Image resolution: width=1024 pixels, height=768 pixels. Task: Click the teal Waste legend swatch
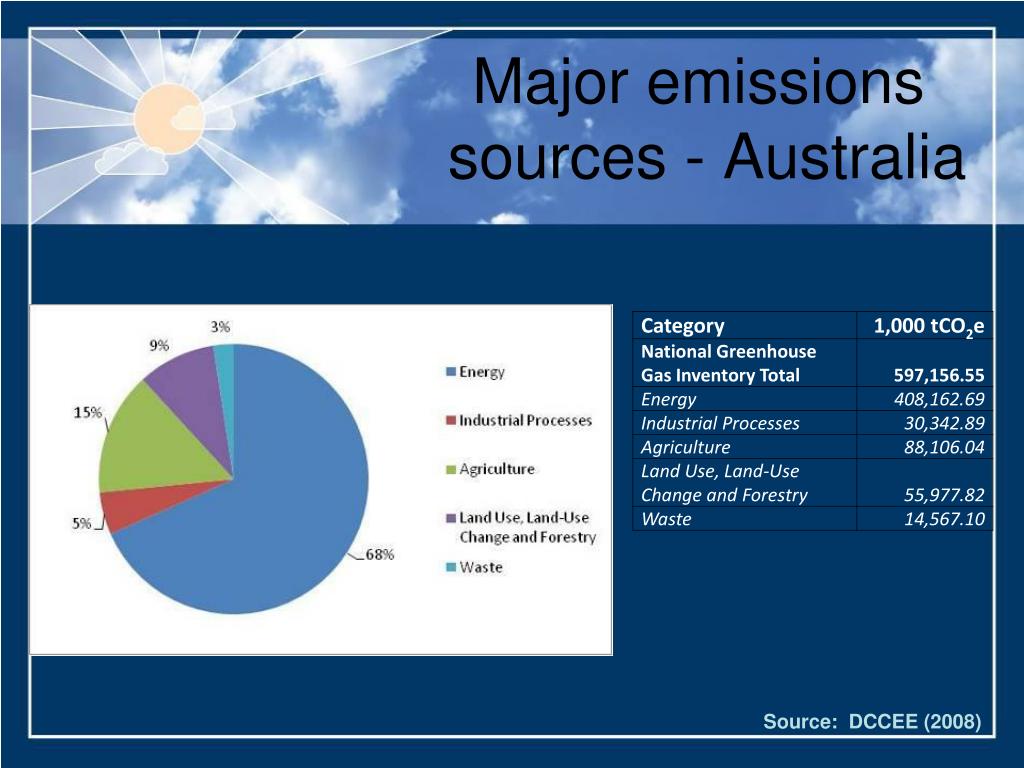tap(451, 567)
